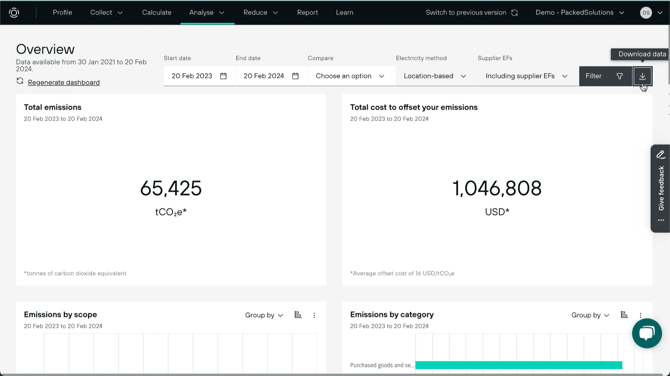Open the Group by dropdown for Emissions by category
The height and width of the screenshot is (376, 670).
[590, 315]
